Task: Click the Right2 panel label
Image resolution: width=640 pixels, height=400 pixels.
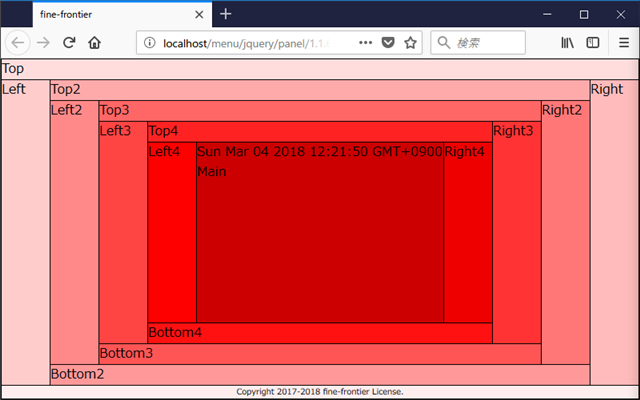Action: [x=562, y=110]
